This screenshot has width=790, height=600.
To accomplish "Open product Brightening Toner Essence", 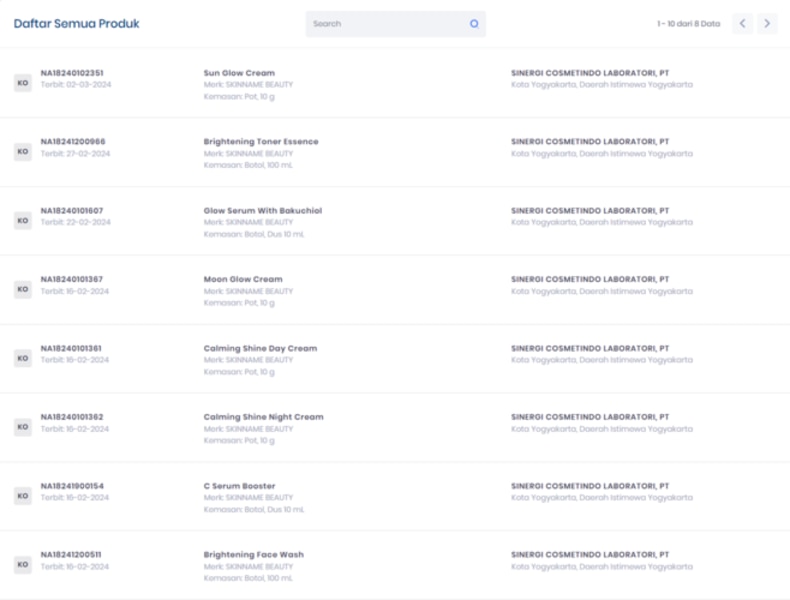I will (261, 142).
